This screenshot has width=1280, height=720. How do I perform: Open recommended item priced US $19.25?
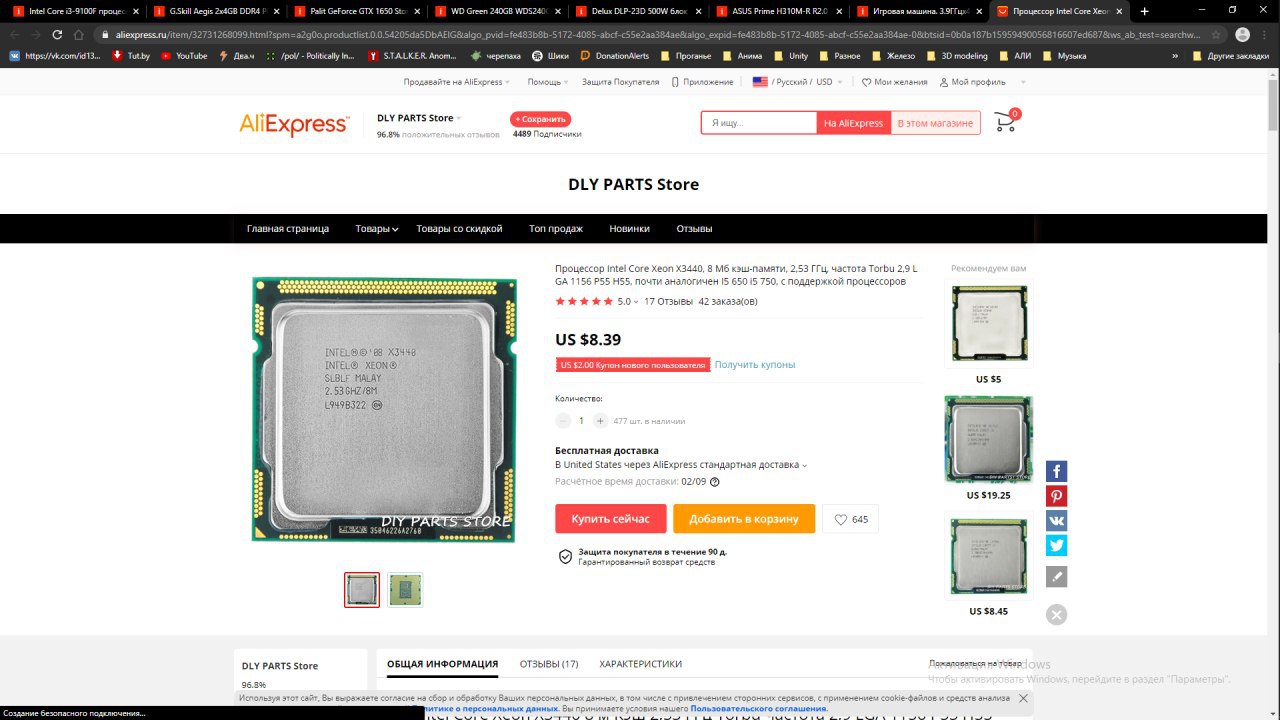pos(988,440)
